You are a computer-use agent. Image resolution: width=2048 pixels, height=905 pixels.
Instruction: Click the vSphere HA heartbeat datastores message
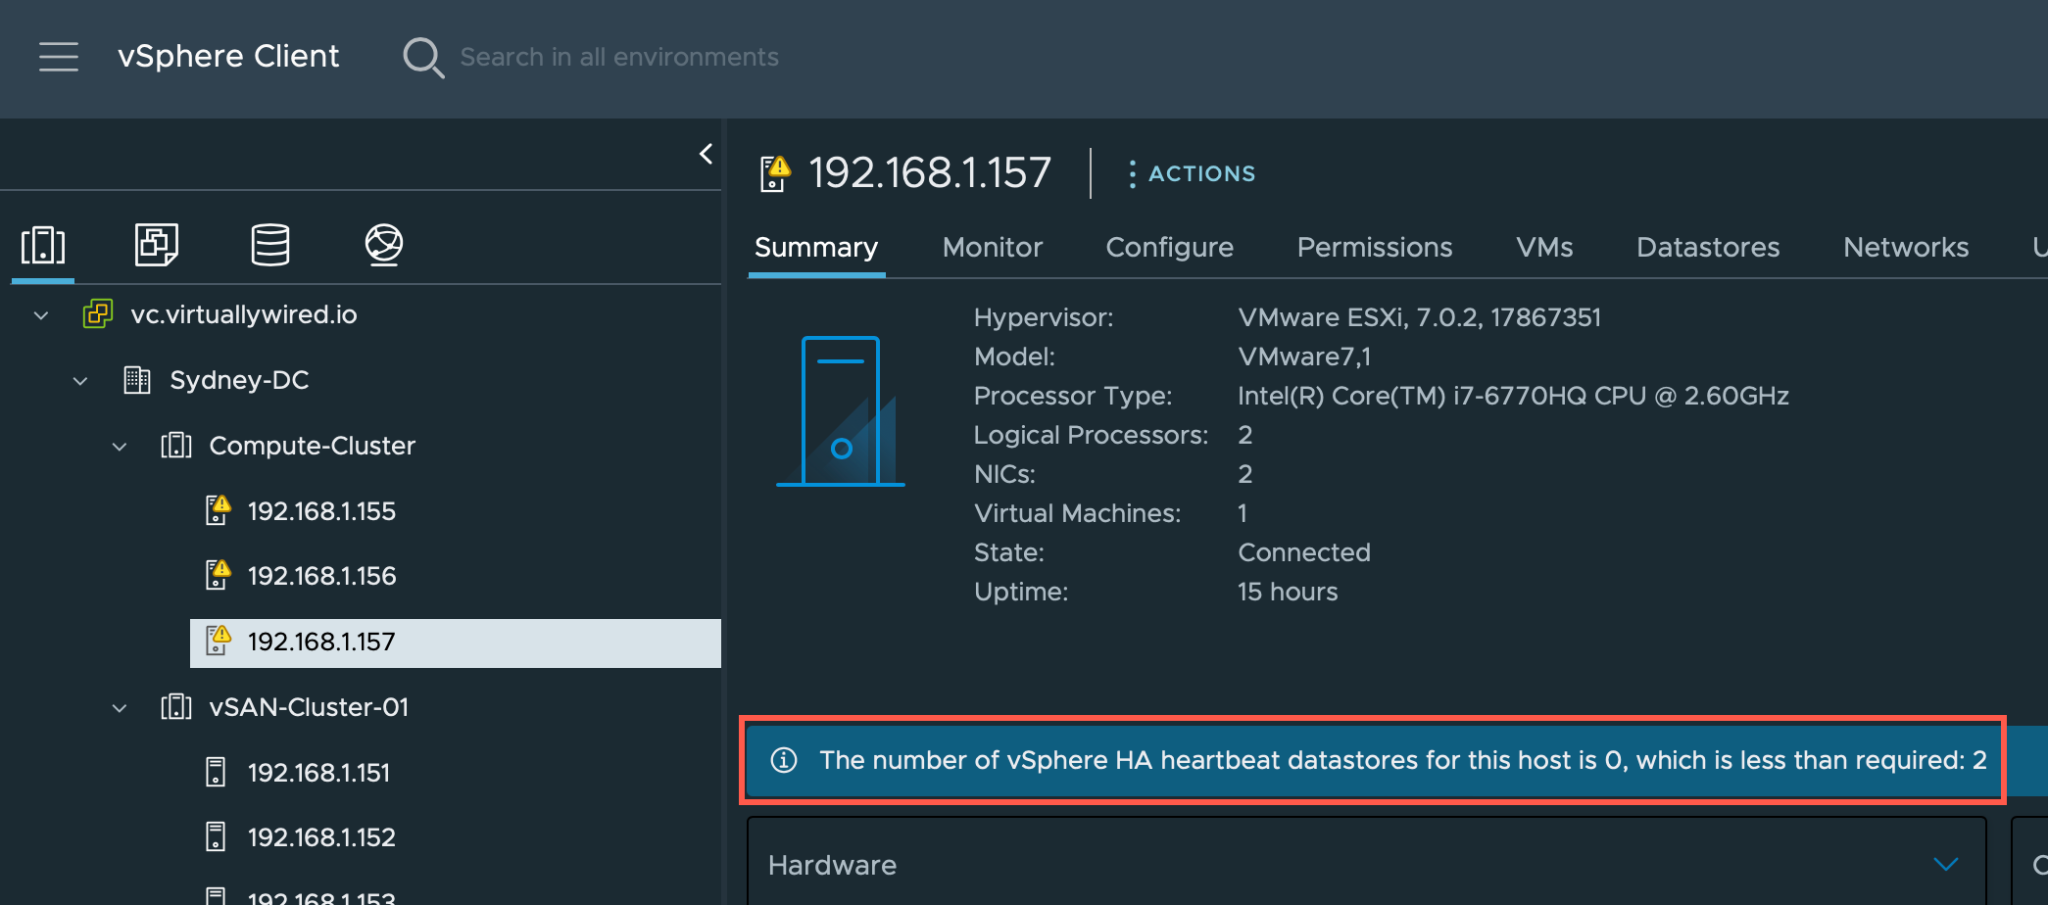click(x=1403, y=760)
